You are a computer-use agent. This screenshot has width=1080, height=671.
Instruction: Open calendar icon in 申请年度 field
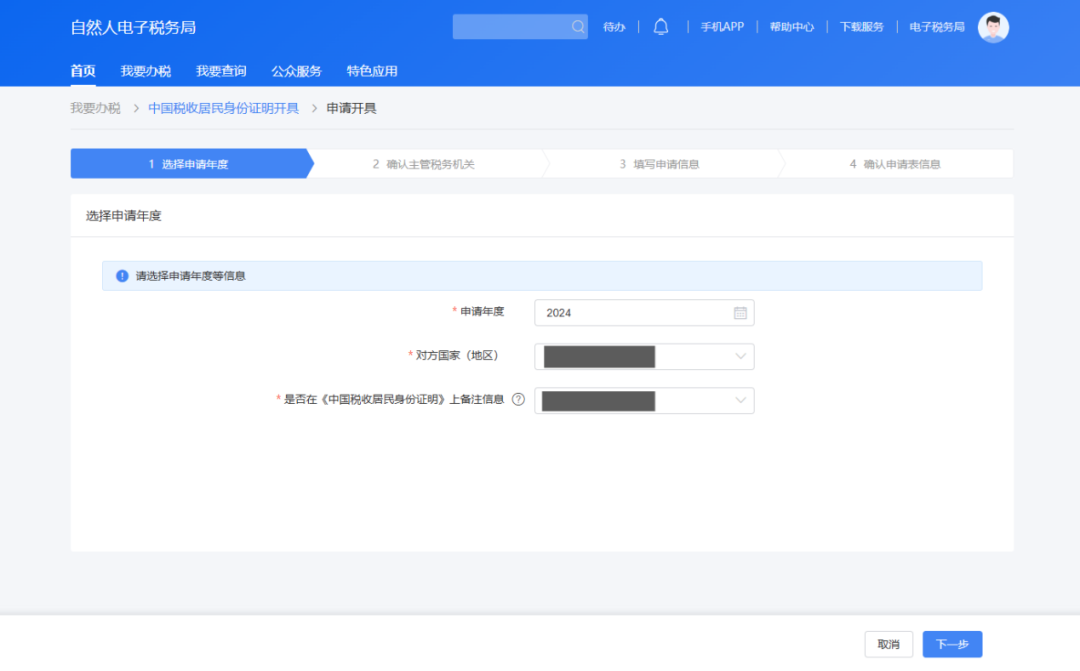pos(740,313)
